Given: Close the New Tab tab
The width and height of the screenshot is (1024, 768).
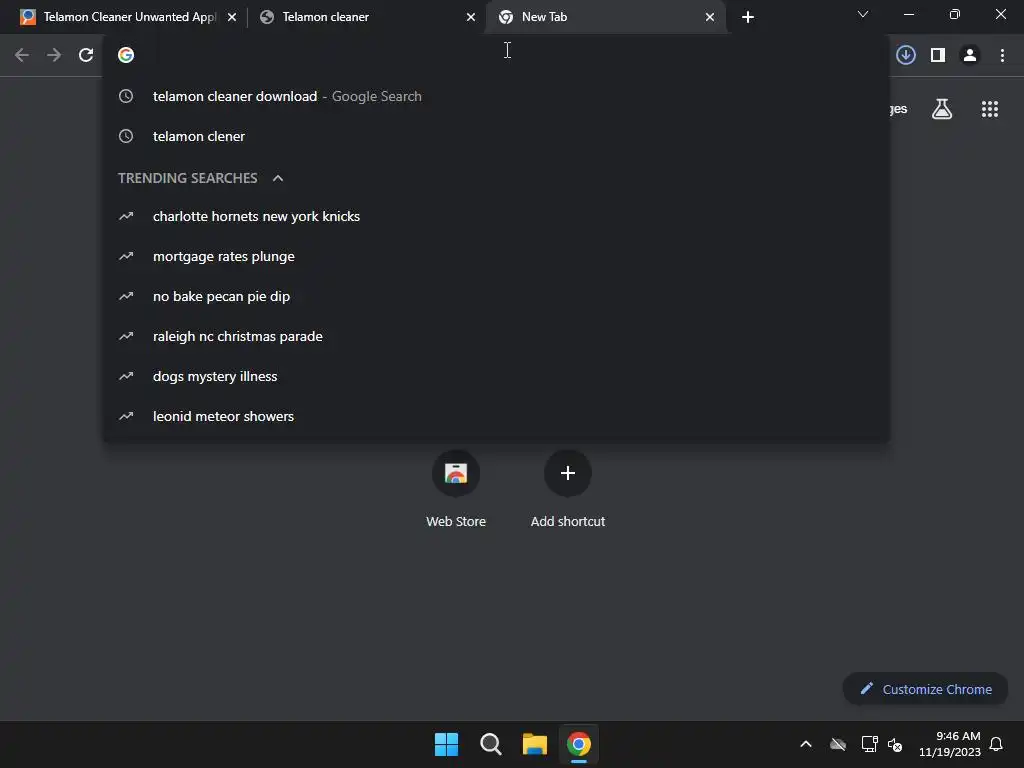Looking at the screenshot, I should click(710, 17).
